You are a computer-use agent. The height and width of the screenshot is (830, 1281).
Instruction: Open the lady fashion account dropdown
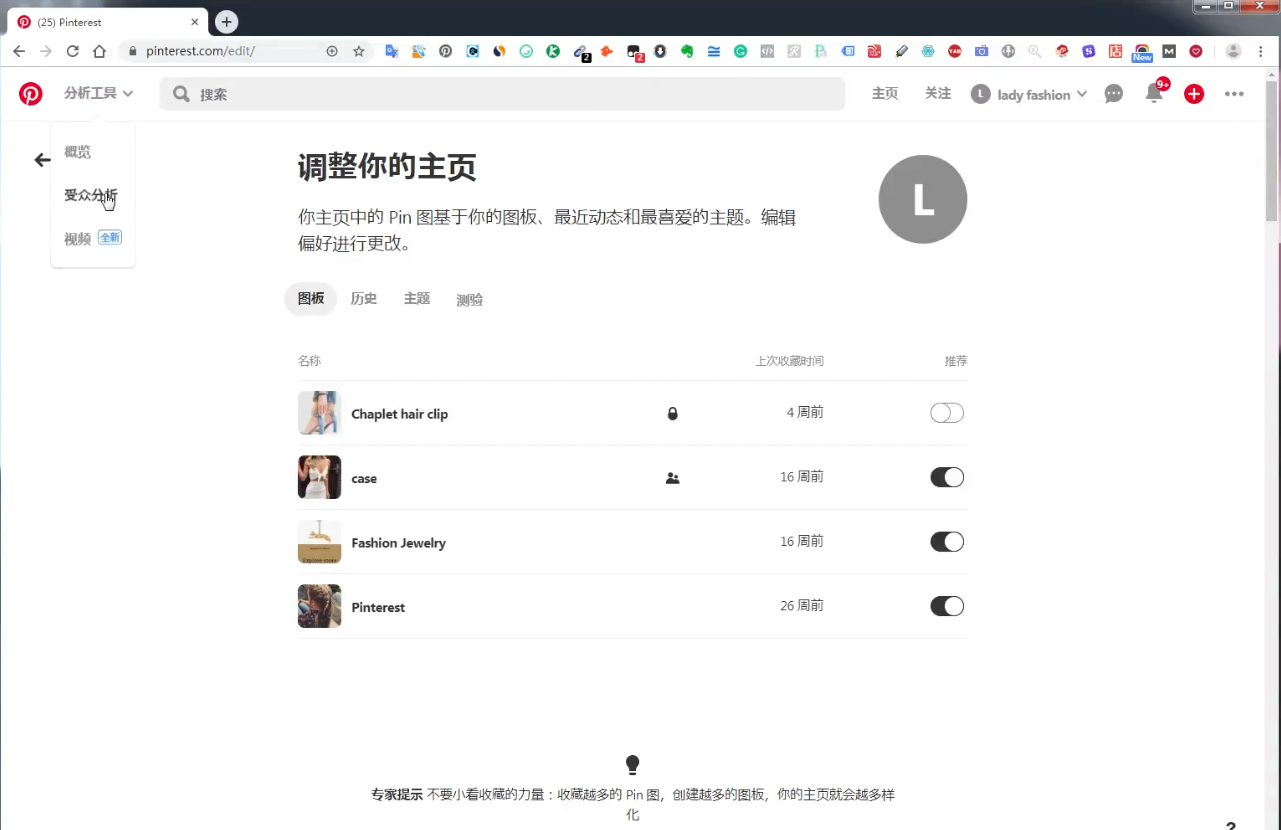tap(1029, 94)
